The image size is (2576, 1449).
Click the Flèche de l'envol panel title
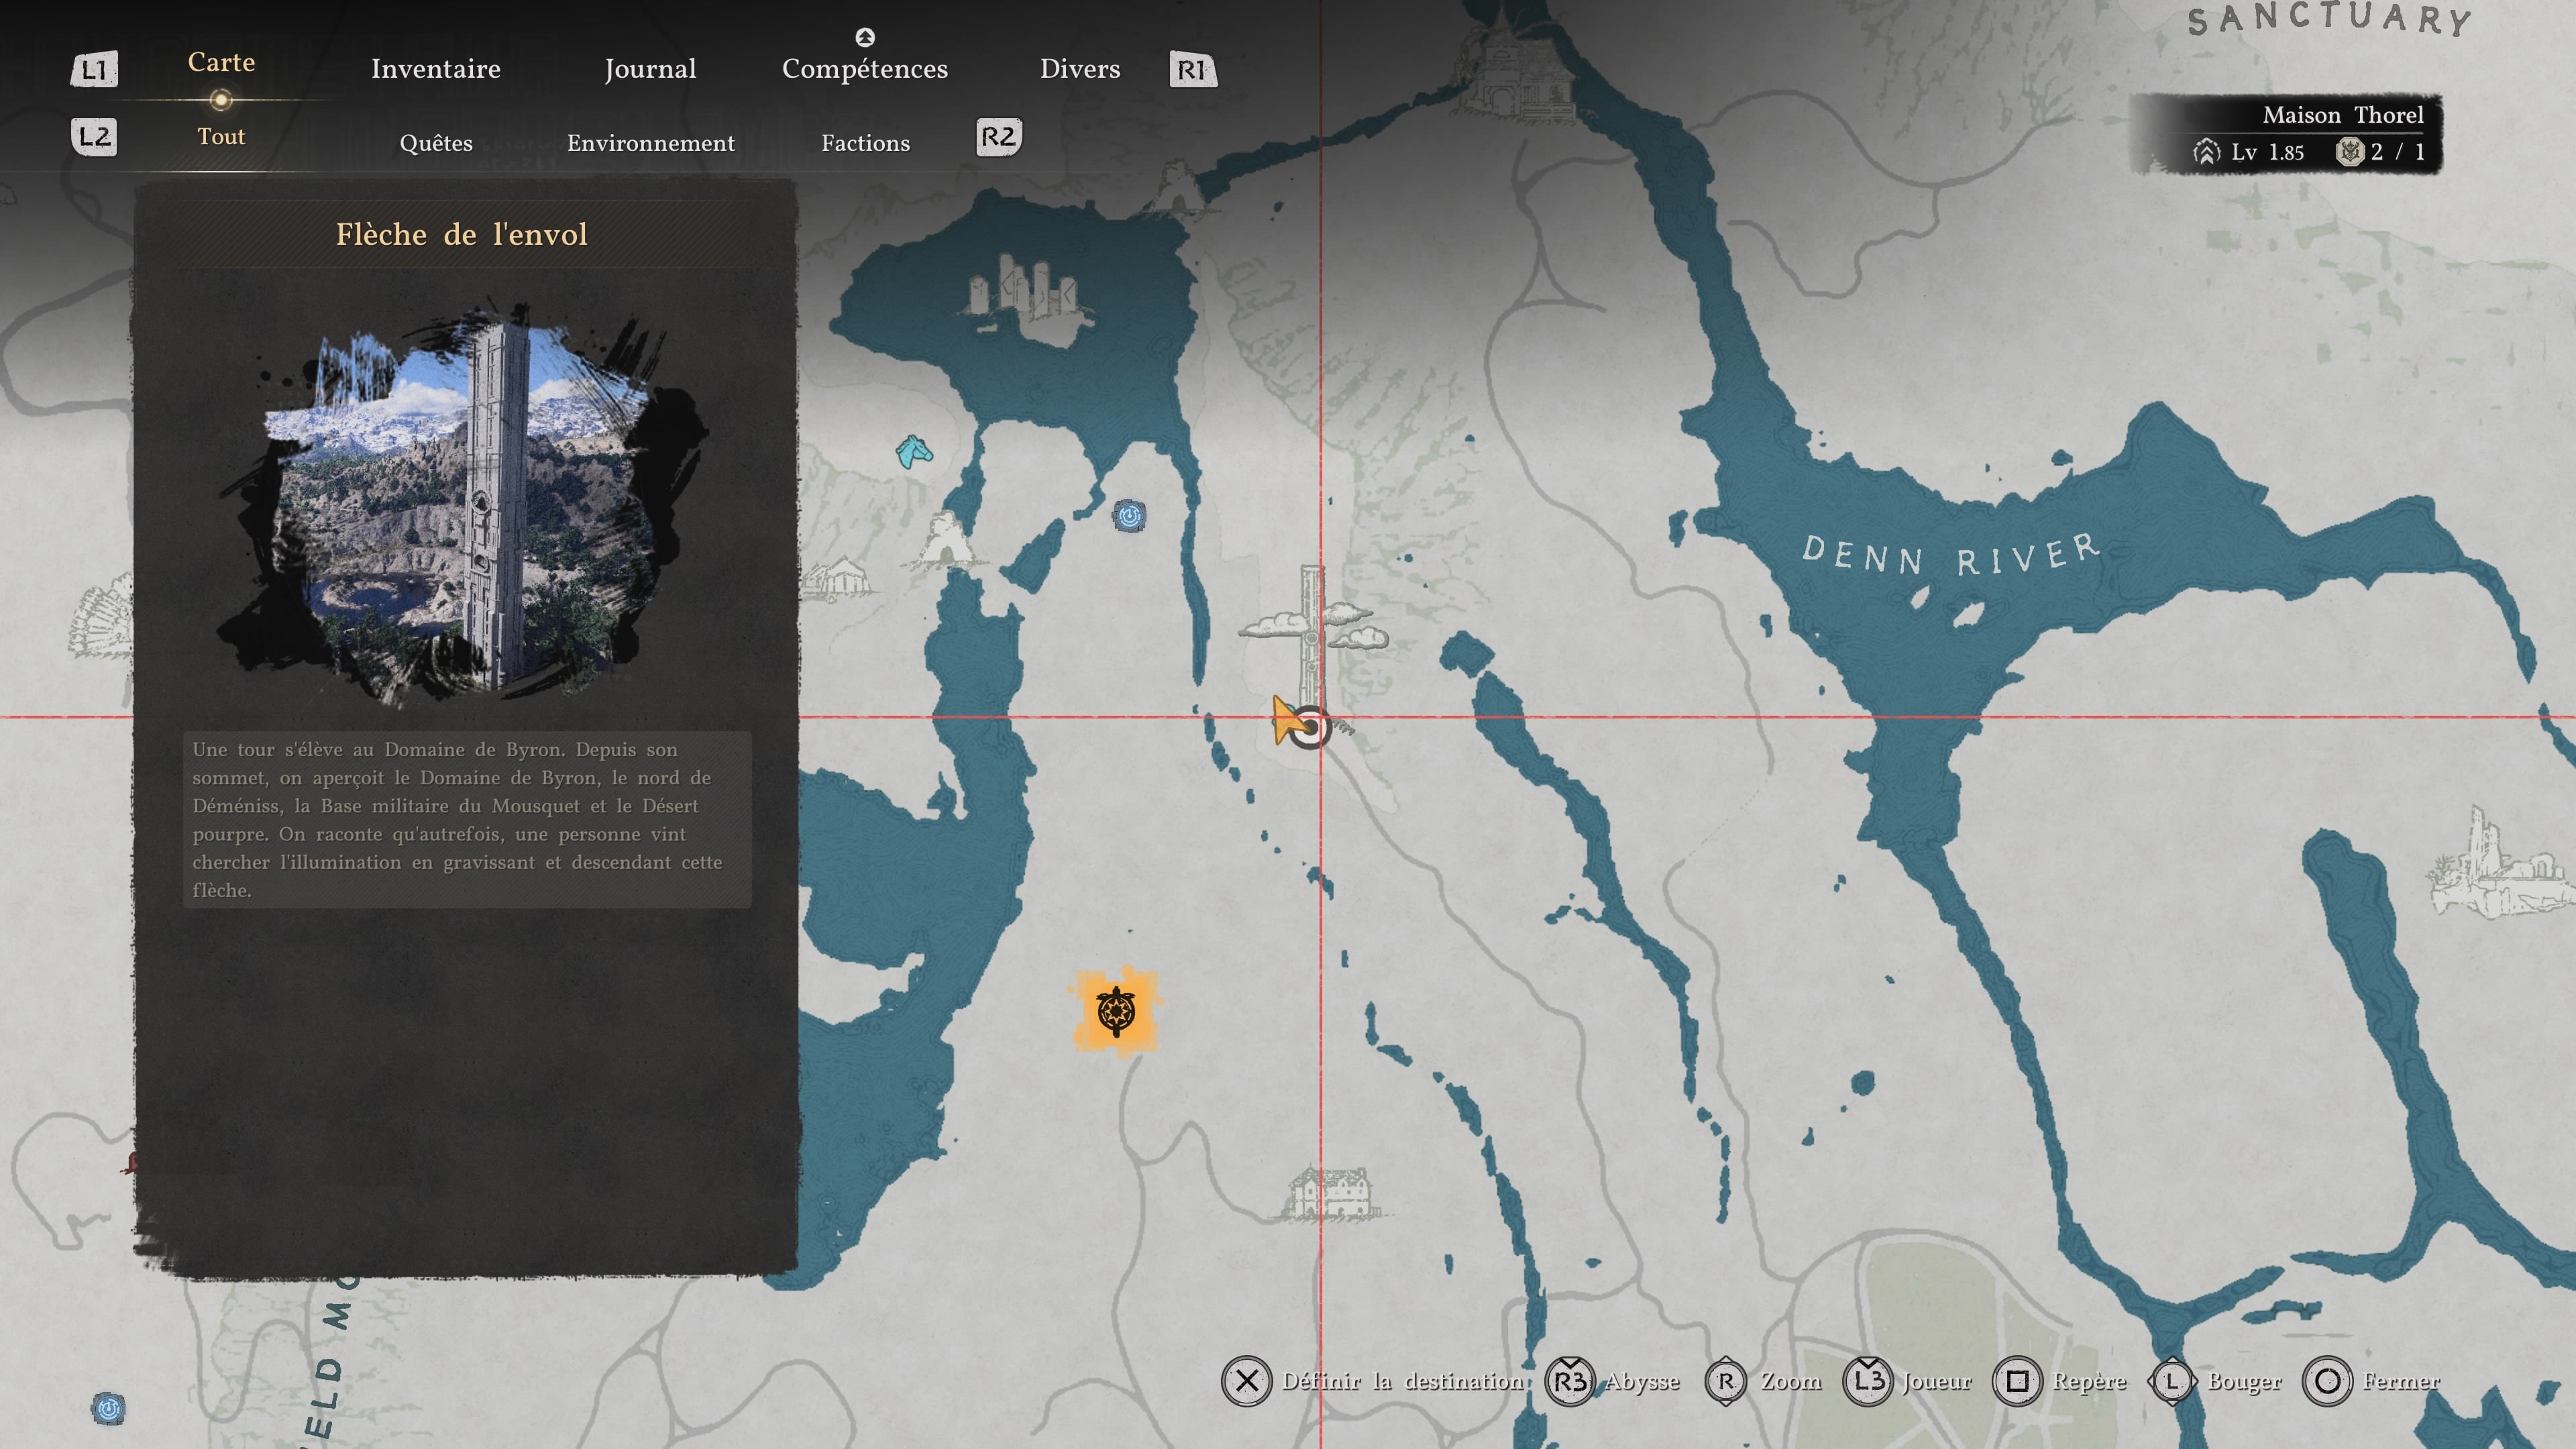(x=462, y=234)
